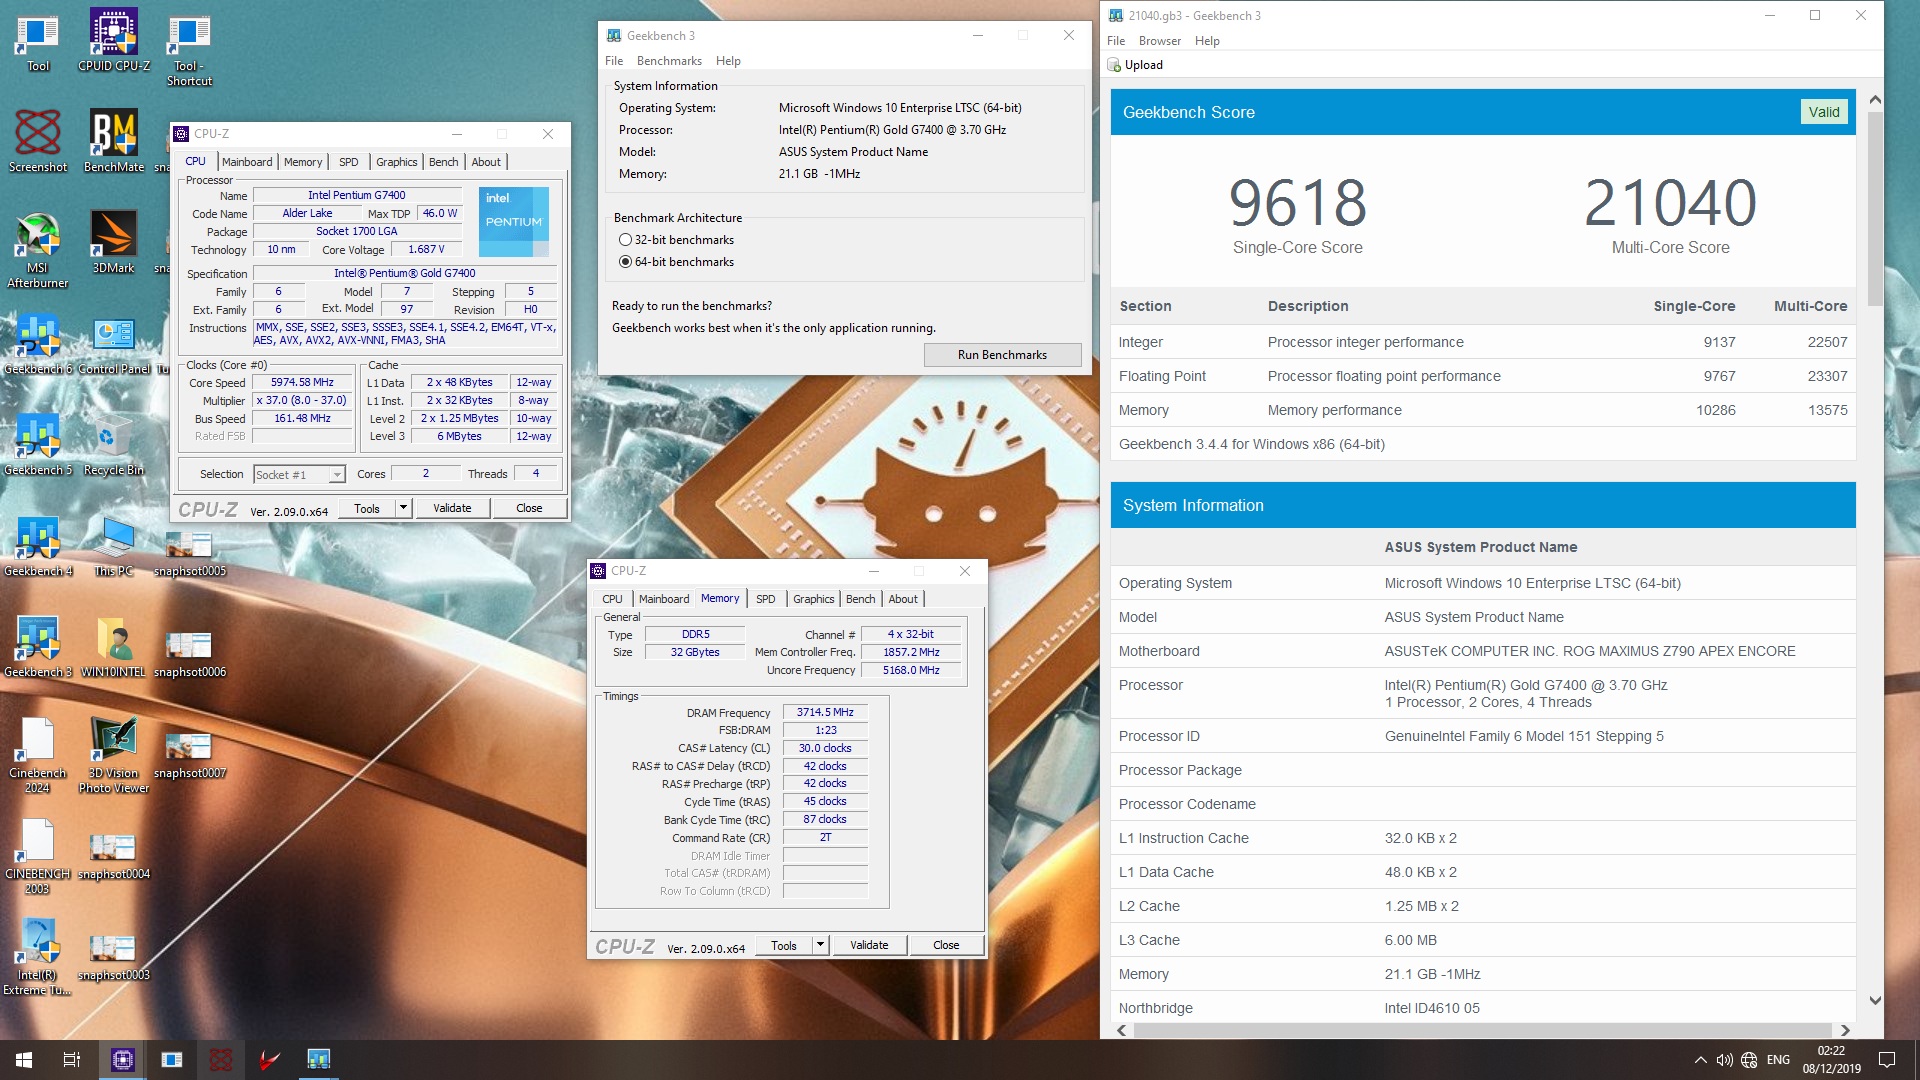Open Geekbench 4 desktop icon
The height and width of the screenshot is (1080, 1920).
(x=38, y=545)
